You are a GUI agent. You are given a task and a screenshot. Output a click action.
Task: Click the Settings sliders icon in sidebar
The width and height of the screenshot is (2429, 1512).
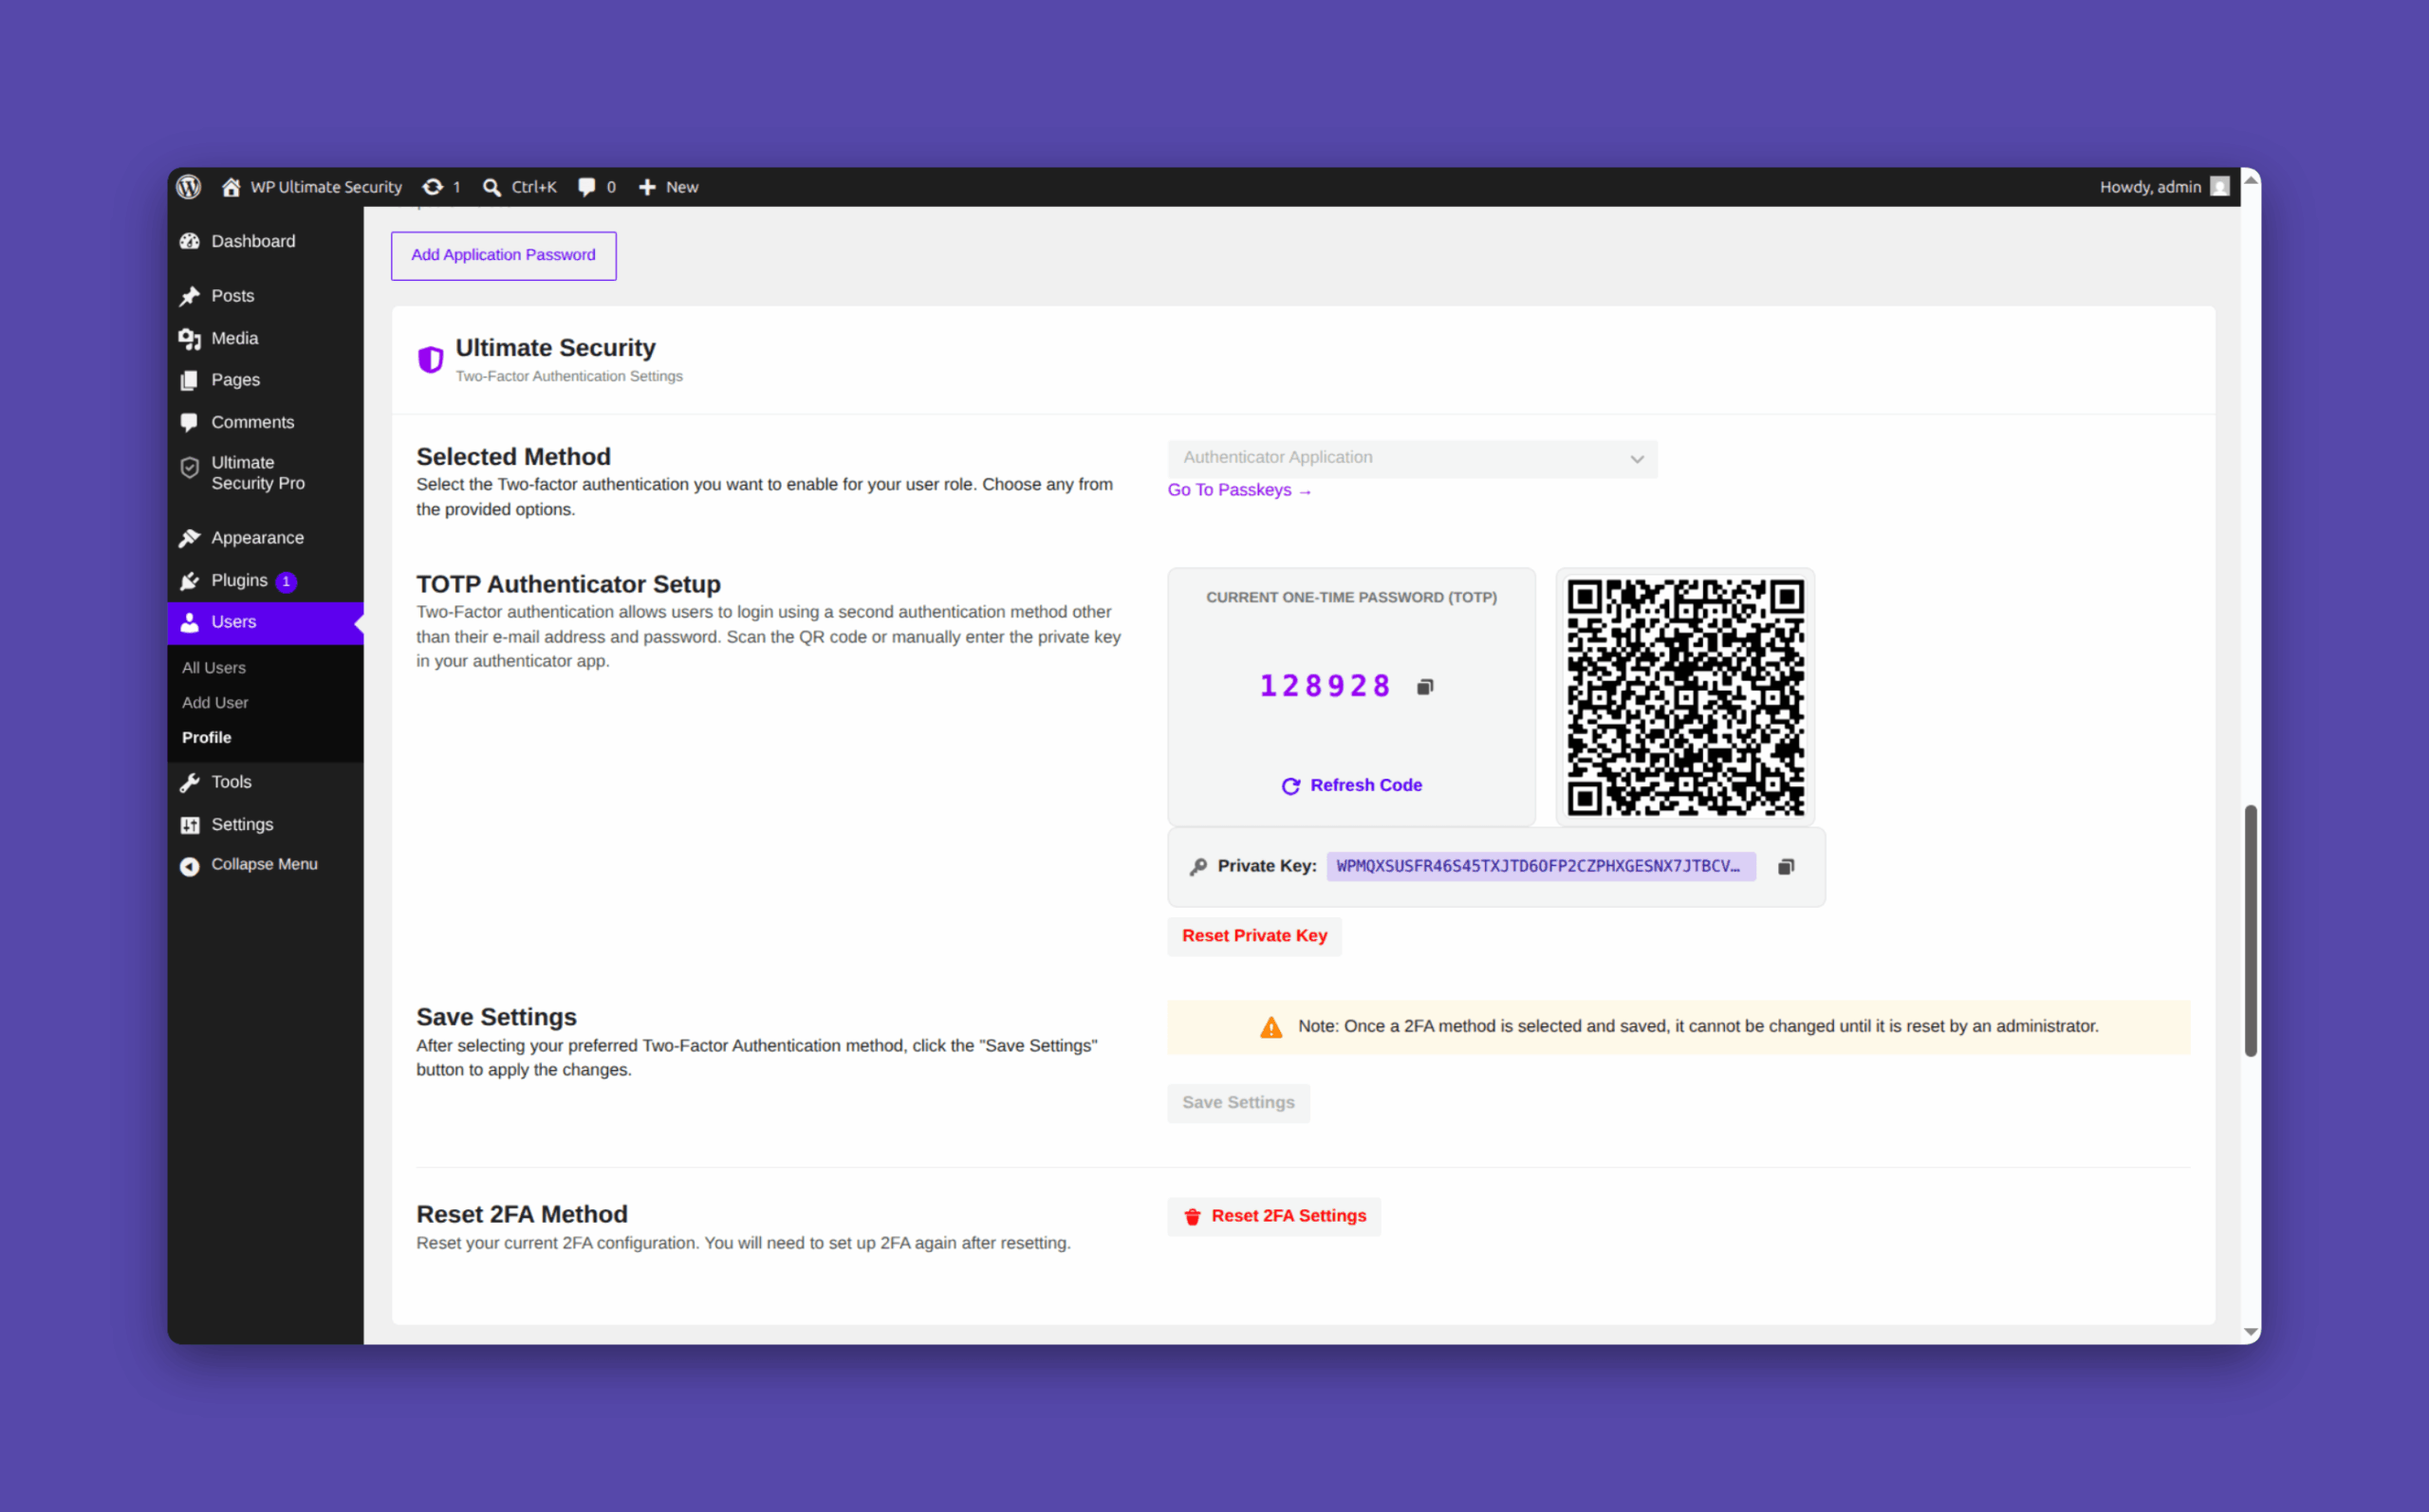click(x=190, y=825)
